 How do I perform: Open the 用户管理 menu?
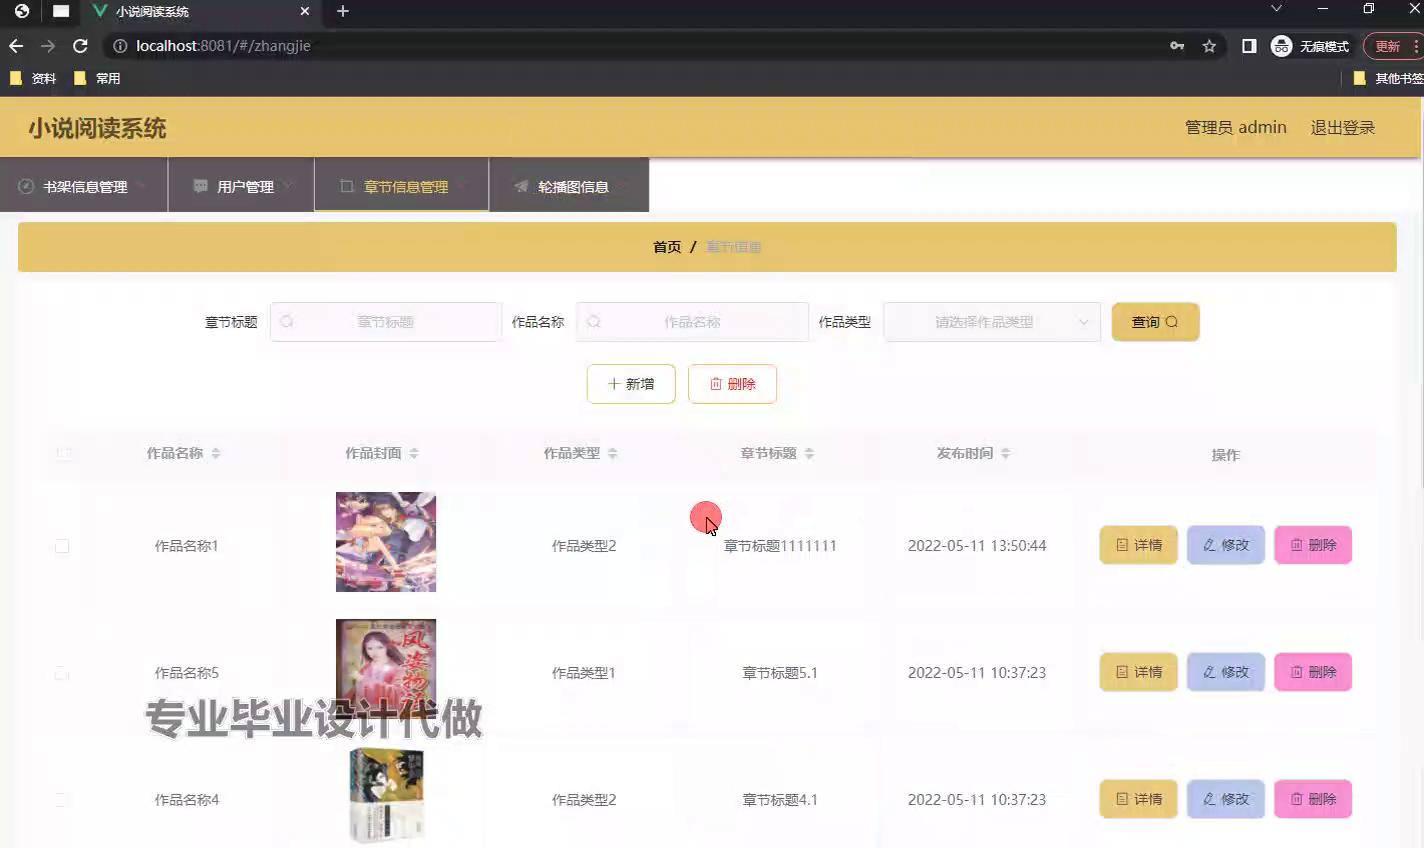[241, 186]
